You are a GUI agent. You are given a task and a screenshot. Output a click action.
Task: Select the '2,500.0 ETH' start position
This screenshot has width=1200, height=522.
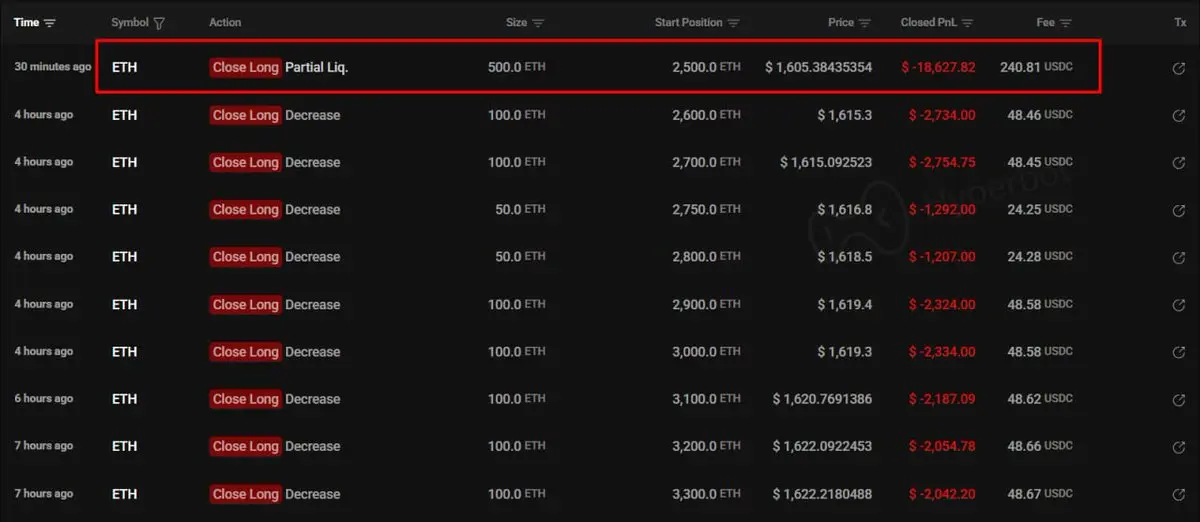pyautogui.click(x=706, y=67)
